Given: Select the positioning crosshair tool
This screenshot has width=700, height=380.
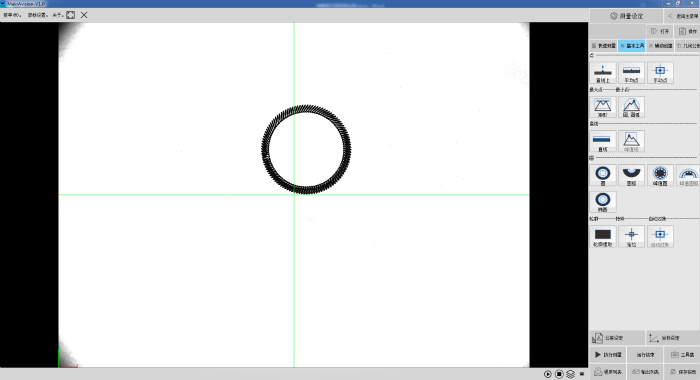Looking at the screenshot, I should tap(631, 237).
